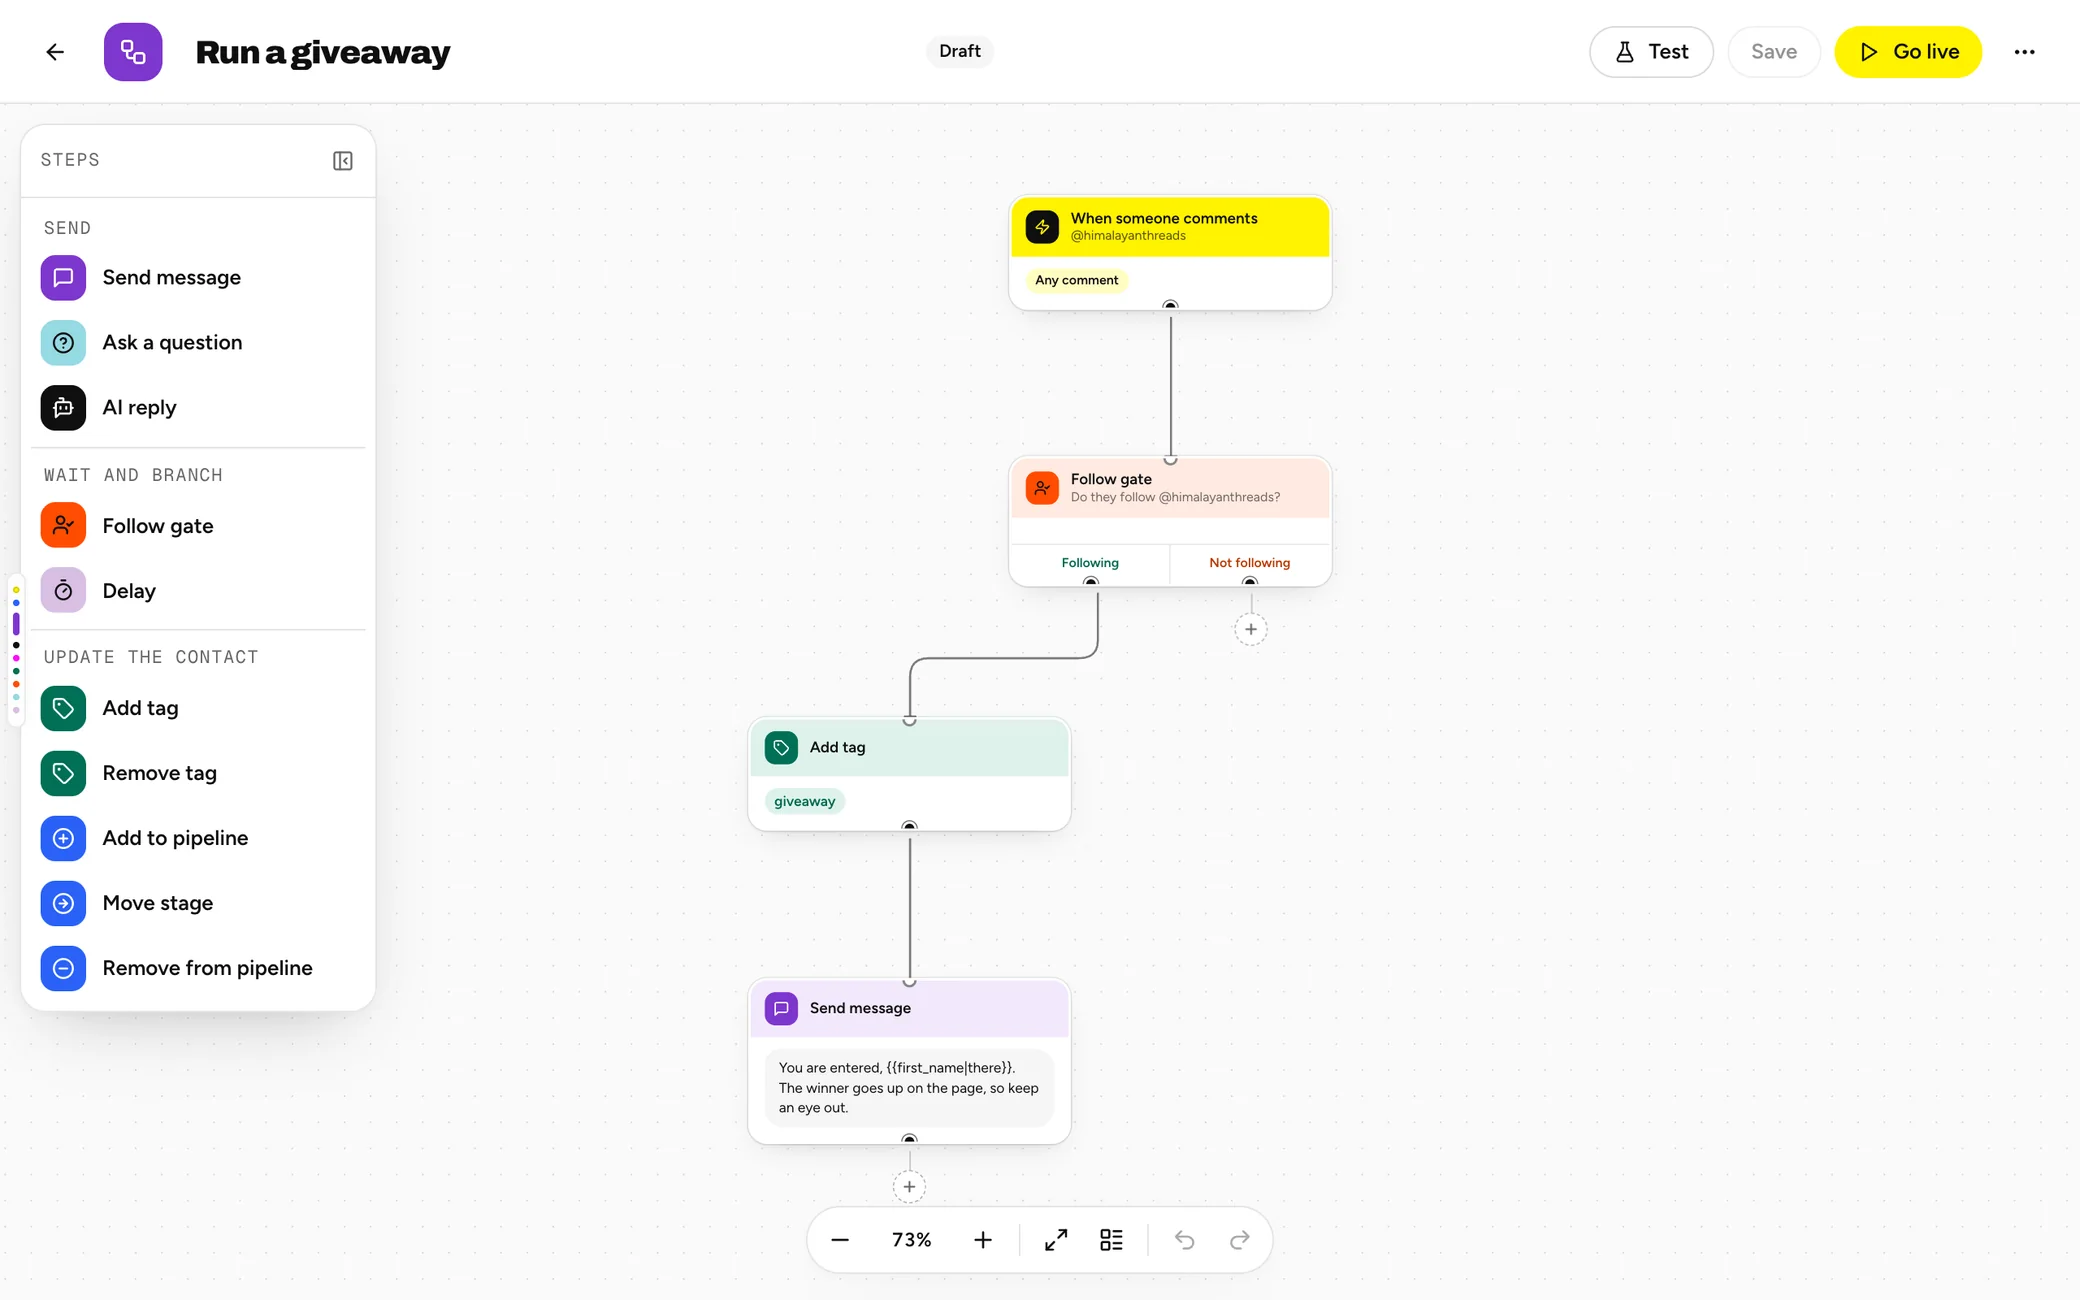Click the Run a giveaway title
This screenshot has width=2080, height=1300.
point(323,52)
